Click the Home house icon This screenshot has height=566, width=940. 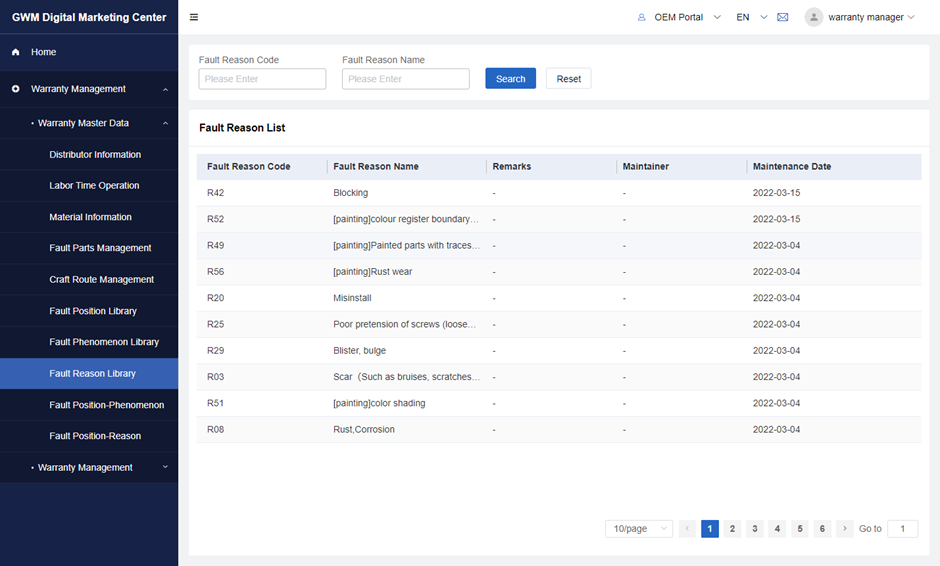pos(16,52)
